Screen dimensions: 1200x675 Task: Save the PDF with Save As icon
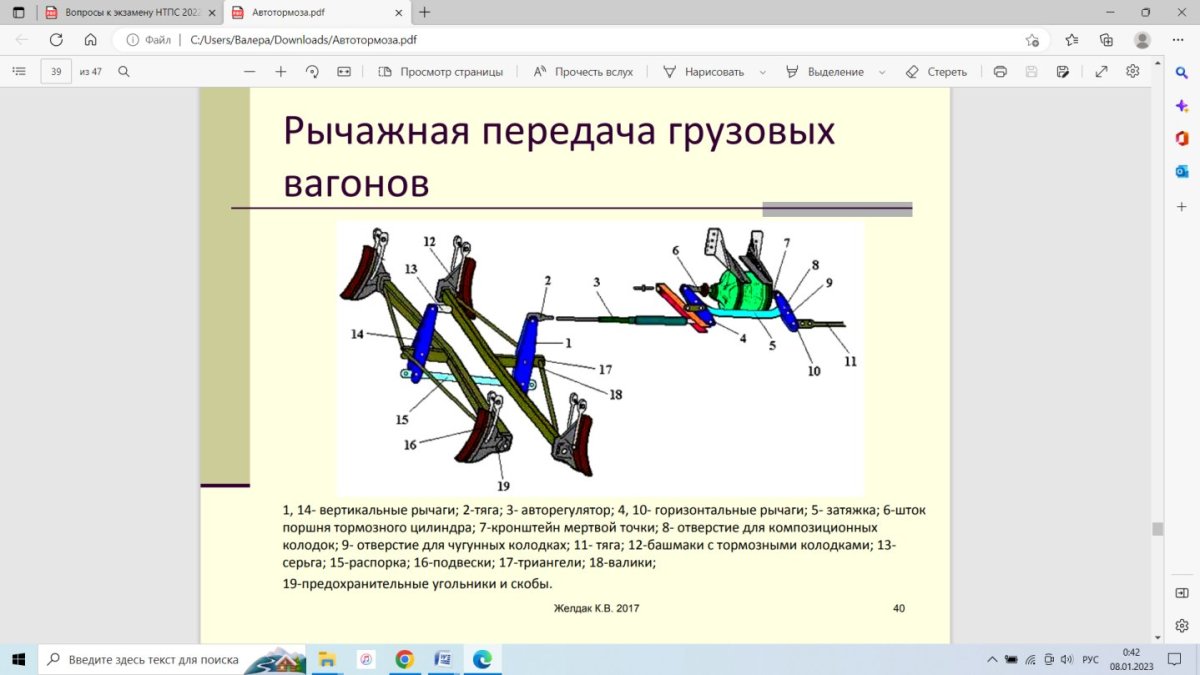(1062, 71)
